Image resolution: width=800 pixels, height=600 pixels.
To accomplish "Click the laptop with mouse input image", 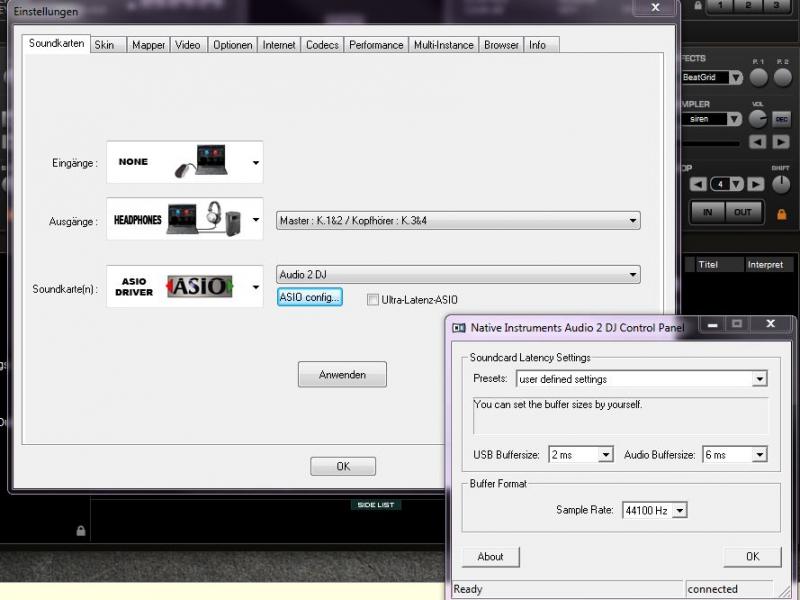I will click(x=201, y=161).
